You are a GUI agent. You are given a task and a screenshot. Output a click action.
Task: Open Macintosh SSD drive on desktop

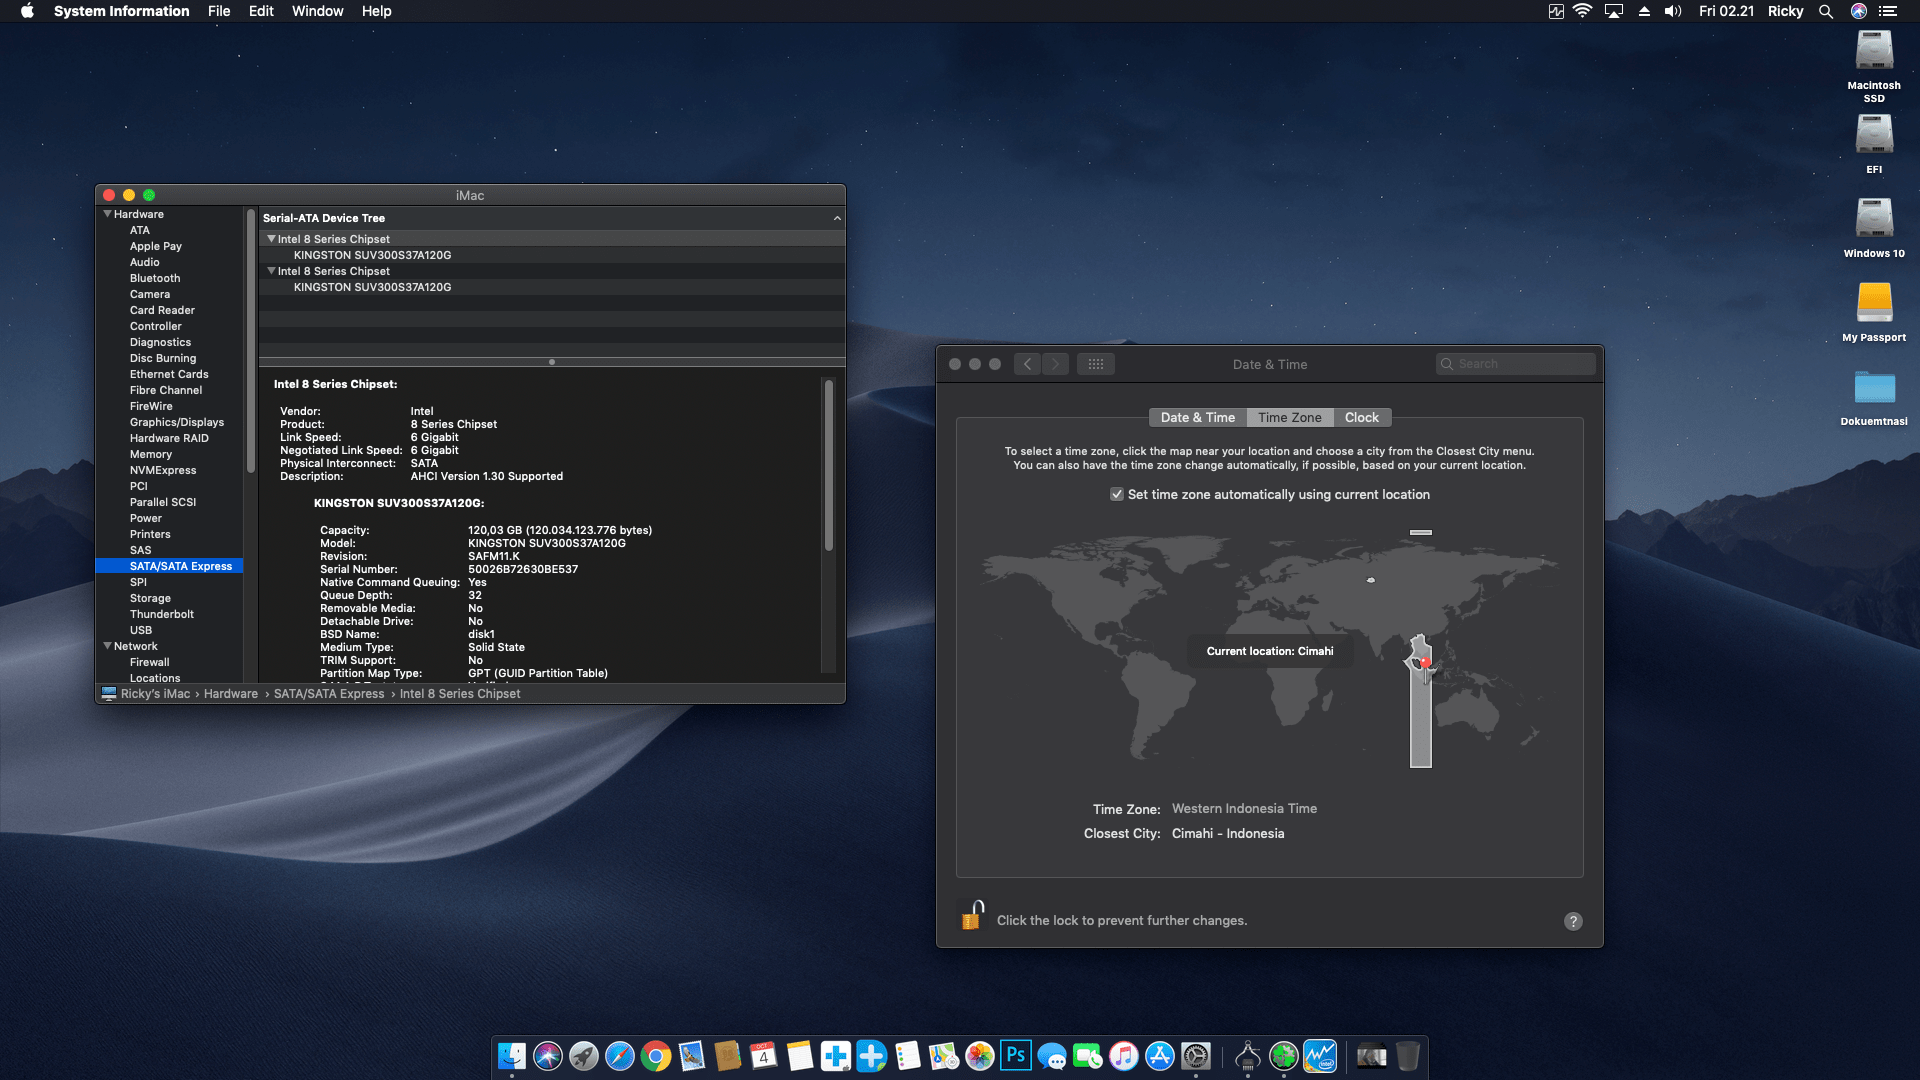tap(1874, 52)
